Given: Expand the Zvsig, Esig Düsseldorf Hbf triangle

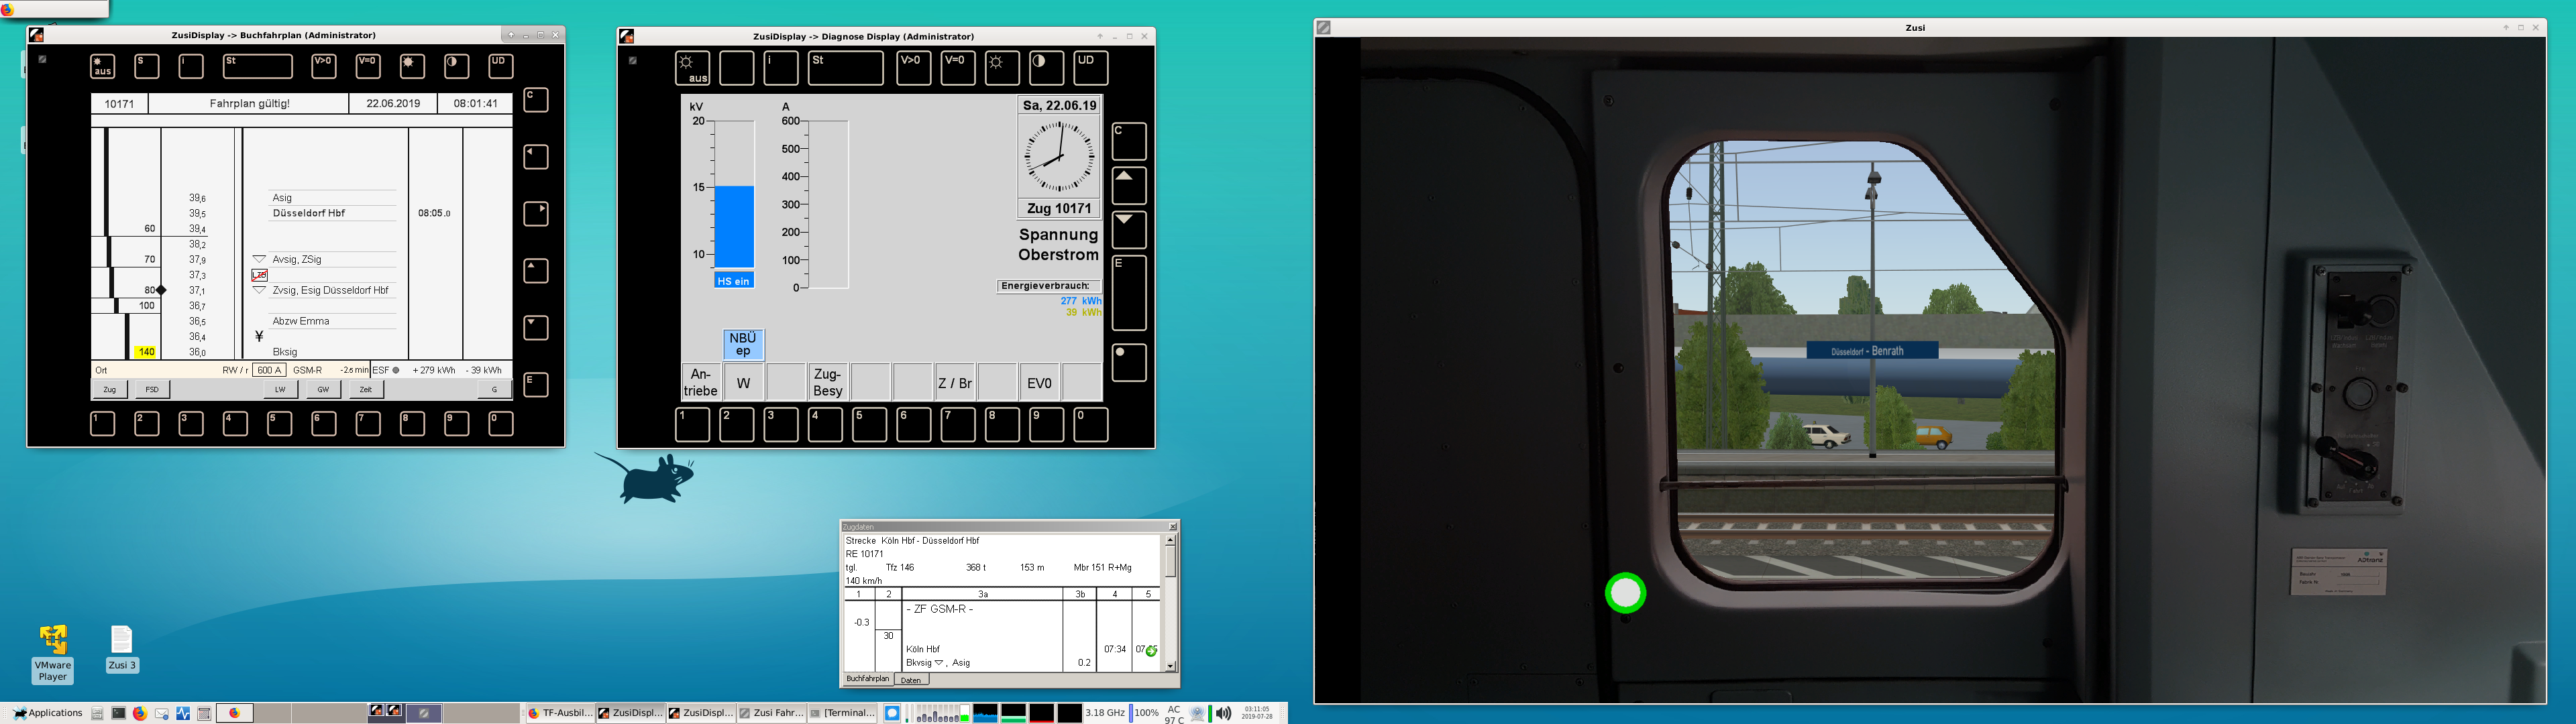Looking at the screenshot, I should pos(259,290).
